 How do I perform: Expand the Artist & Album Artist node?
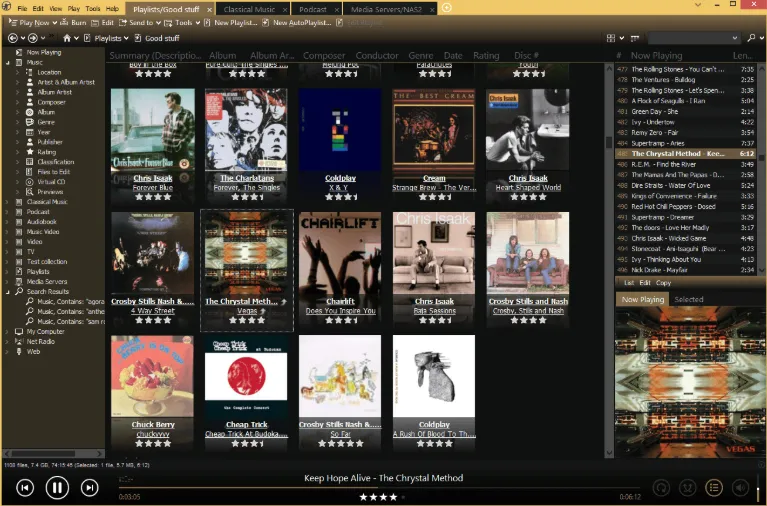click(18, 82)
